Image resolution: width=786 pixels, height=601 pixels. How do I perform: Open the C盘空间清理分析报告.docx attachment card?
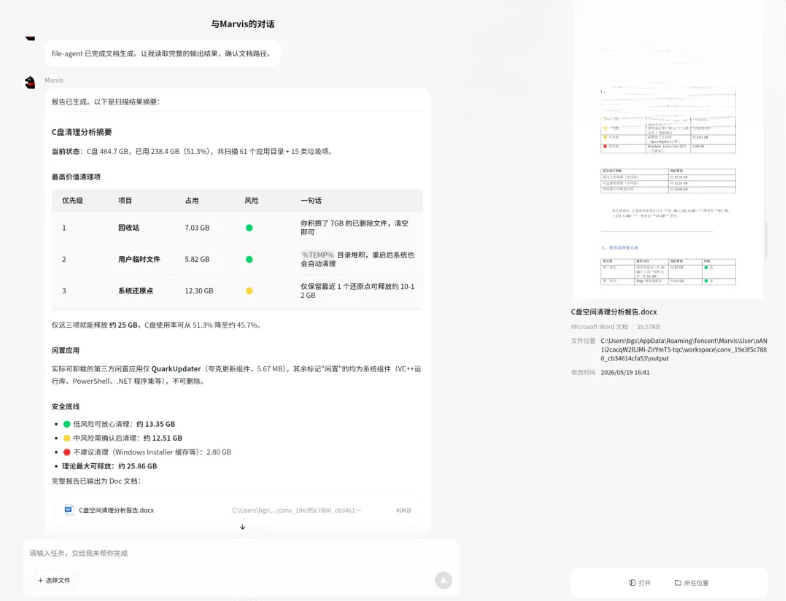pyautogui.click(x=238, y=510)
